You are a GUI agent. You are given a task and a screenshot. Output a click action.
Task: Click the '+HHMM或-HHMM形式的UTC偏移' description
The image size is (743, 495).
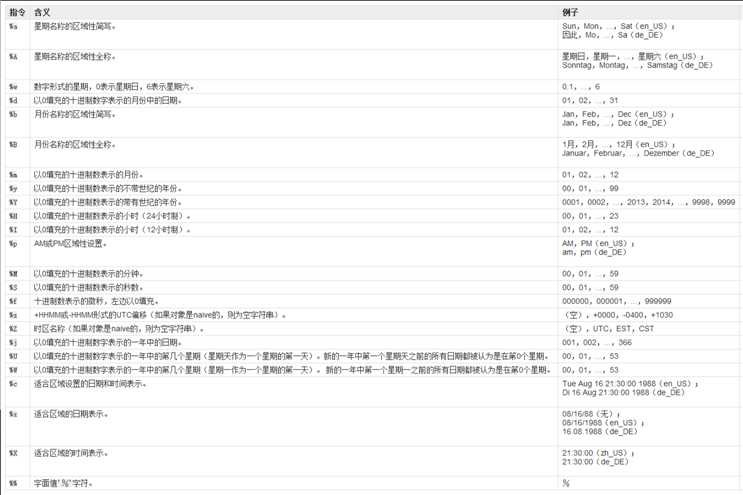[160, 315]
